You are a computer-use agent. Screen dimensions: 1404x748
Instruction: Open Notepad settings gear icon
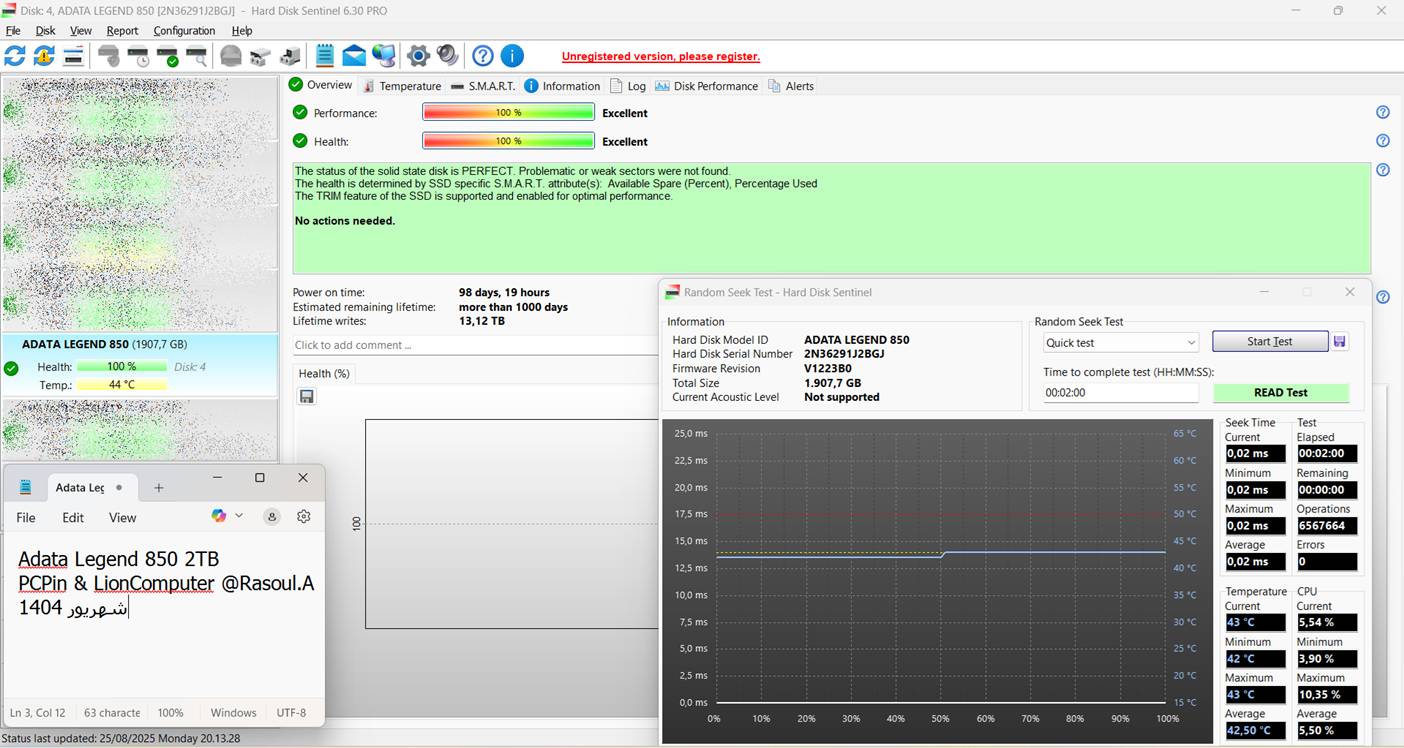(x=304, y=516)
